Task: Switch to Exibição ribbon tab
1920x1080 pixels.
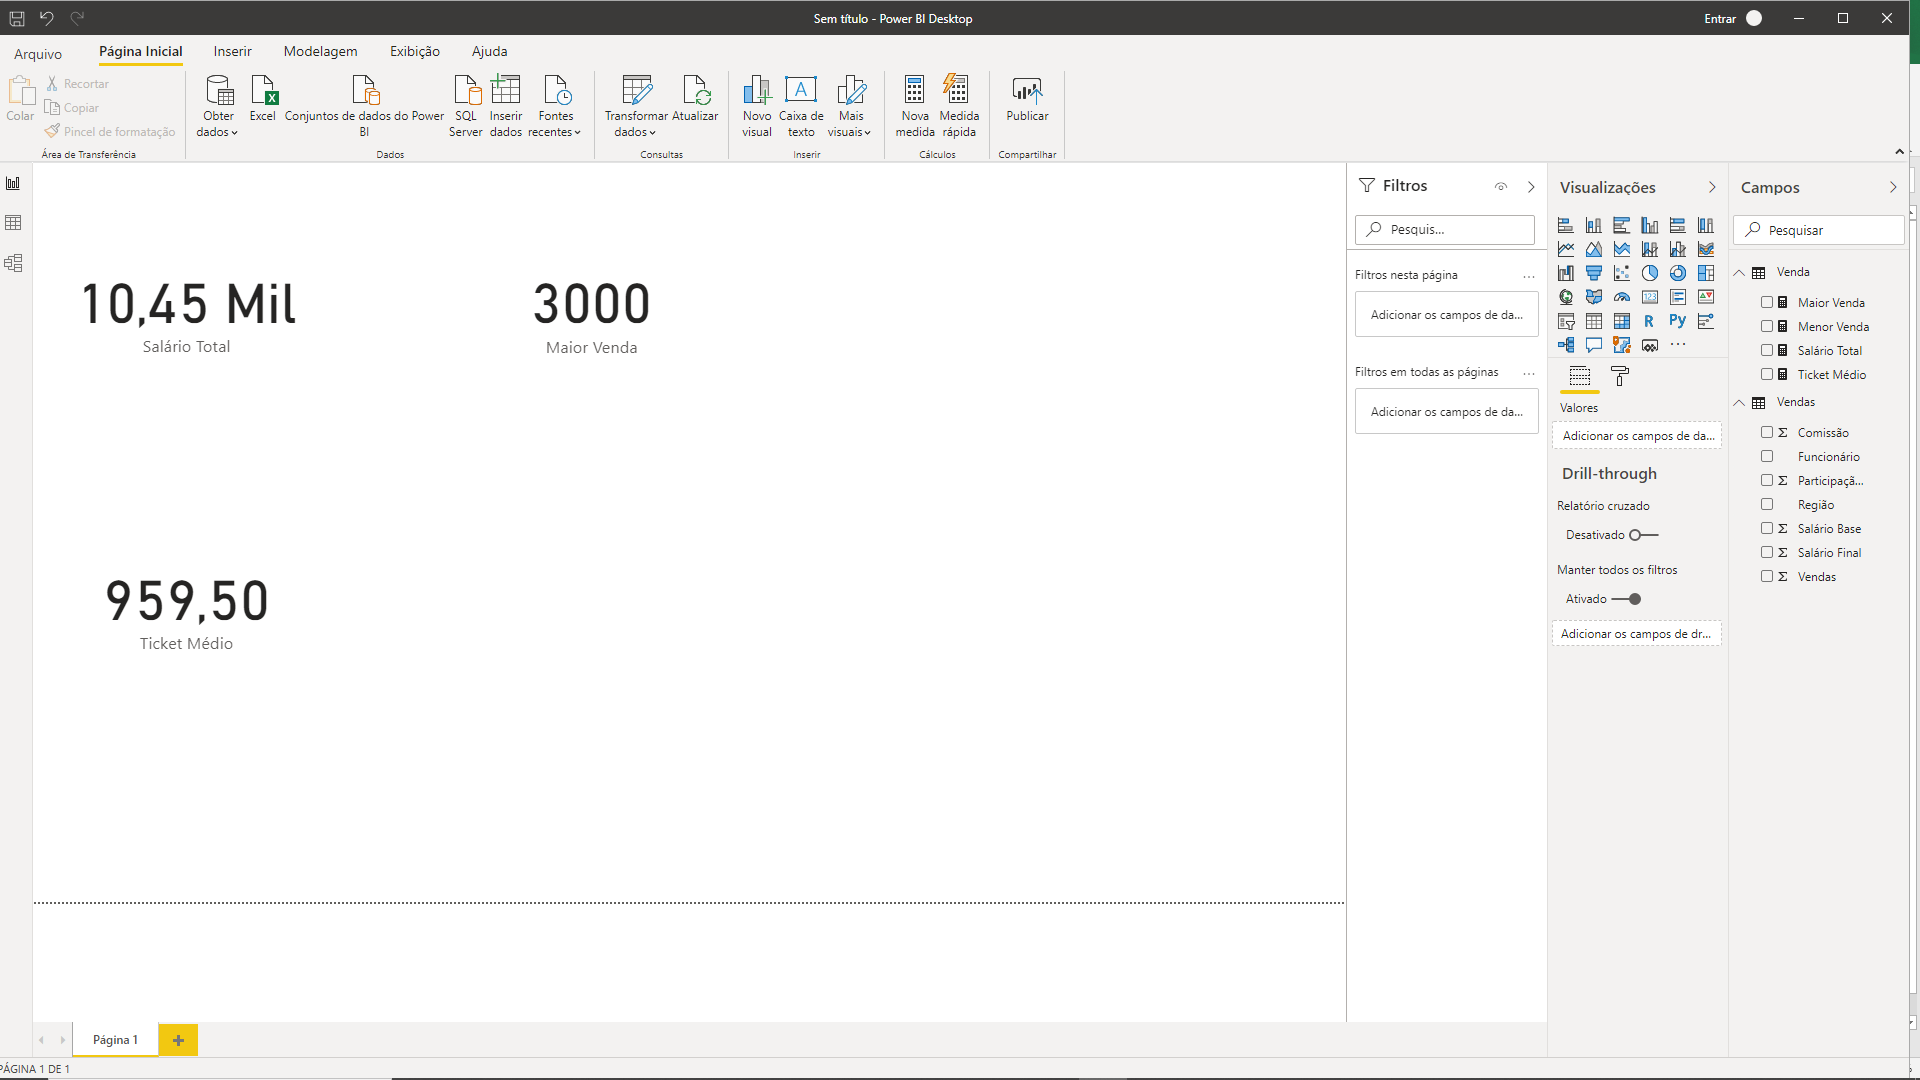Action: (x=415, y=51)
